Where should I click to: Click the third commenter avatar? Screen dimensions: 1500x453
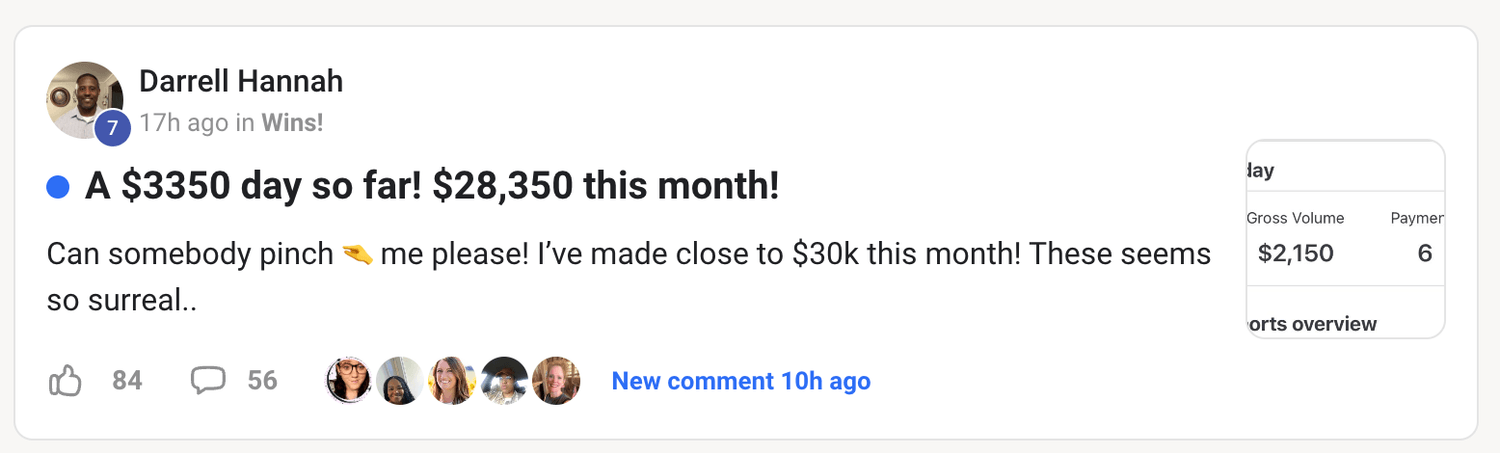point(452,381)
